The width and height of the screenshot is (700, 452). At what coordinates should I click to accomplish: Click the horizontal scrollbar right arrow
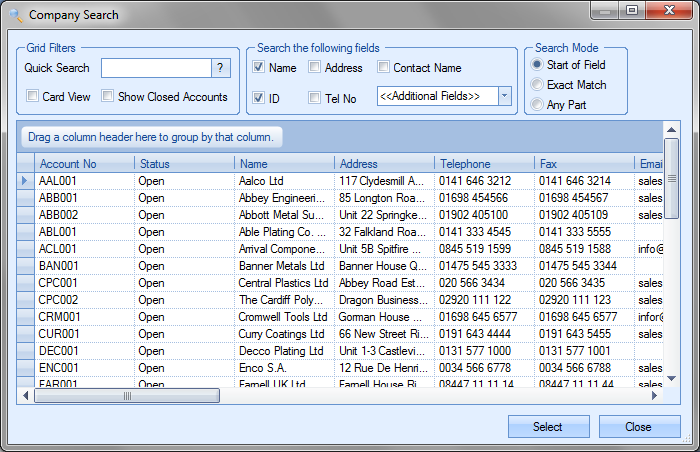(x=656, y=396)
